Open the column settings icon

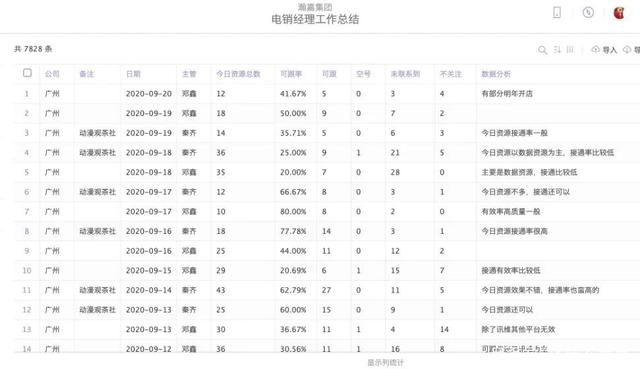570,49
